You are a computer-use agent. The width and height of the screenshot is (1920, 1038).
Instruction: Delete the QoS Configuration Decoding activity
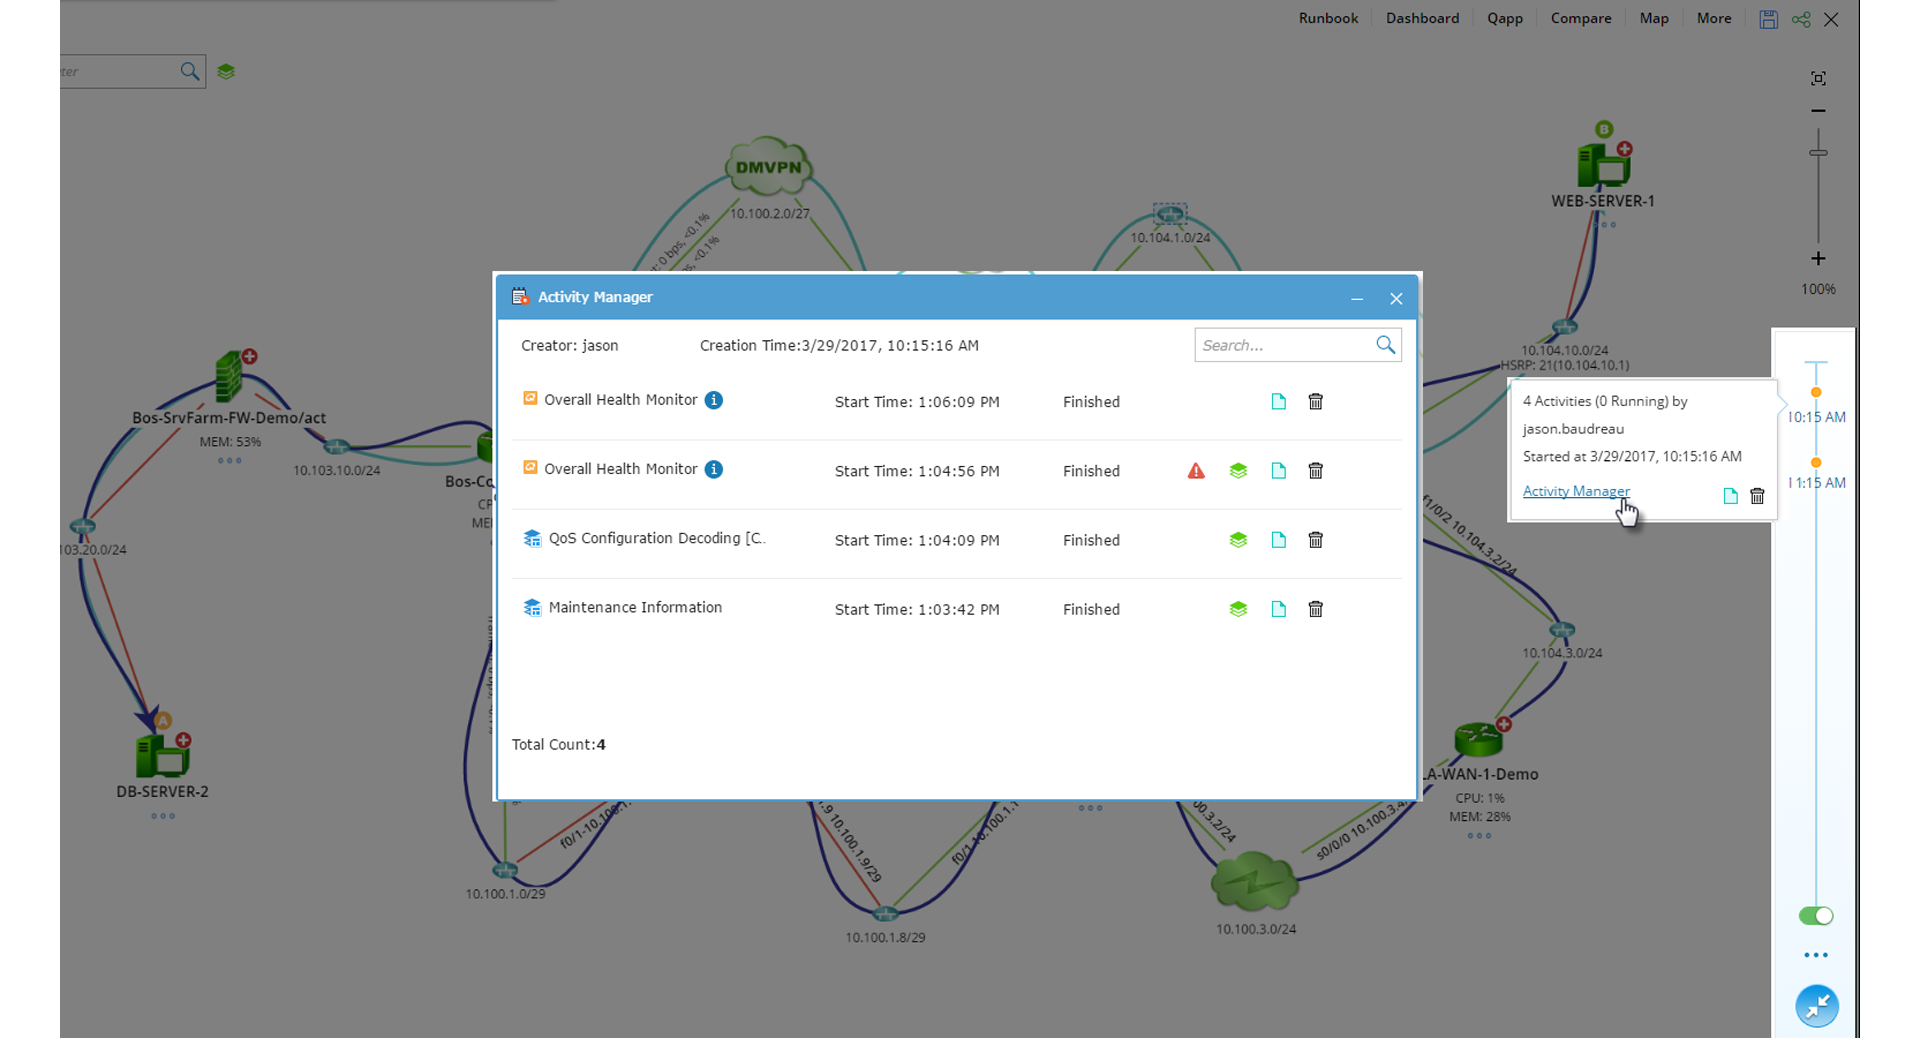[x=1316, y=539]
